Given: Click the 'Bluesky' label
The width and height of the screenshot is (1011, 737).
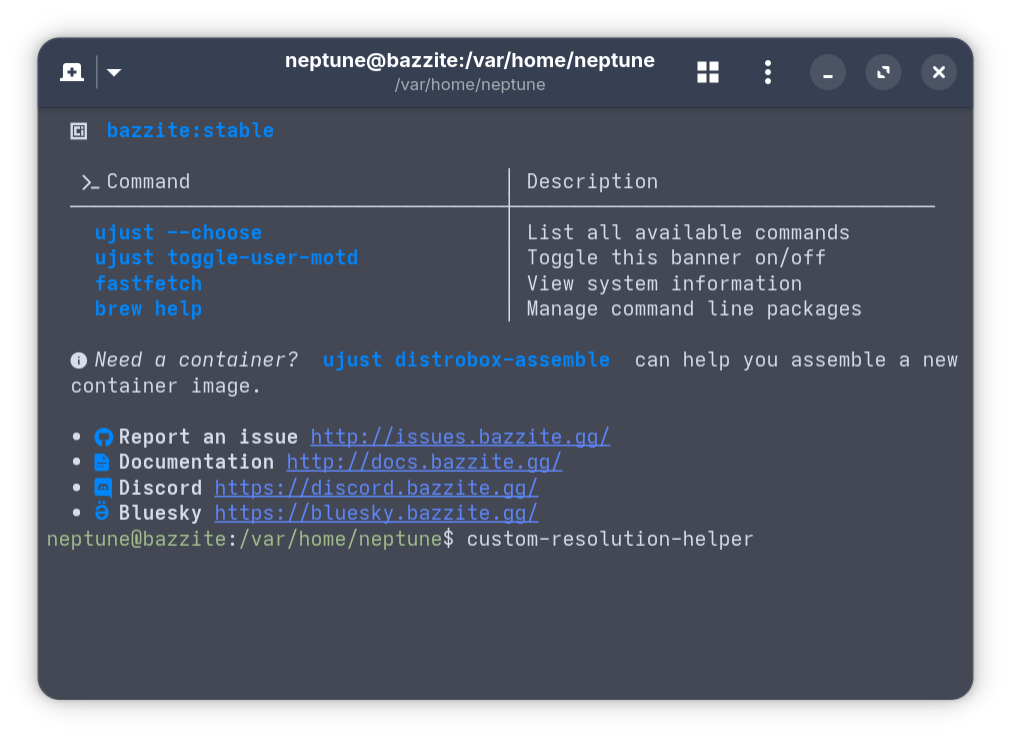Looking at the screenshot, I should point(161,513).
